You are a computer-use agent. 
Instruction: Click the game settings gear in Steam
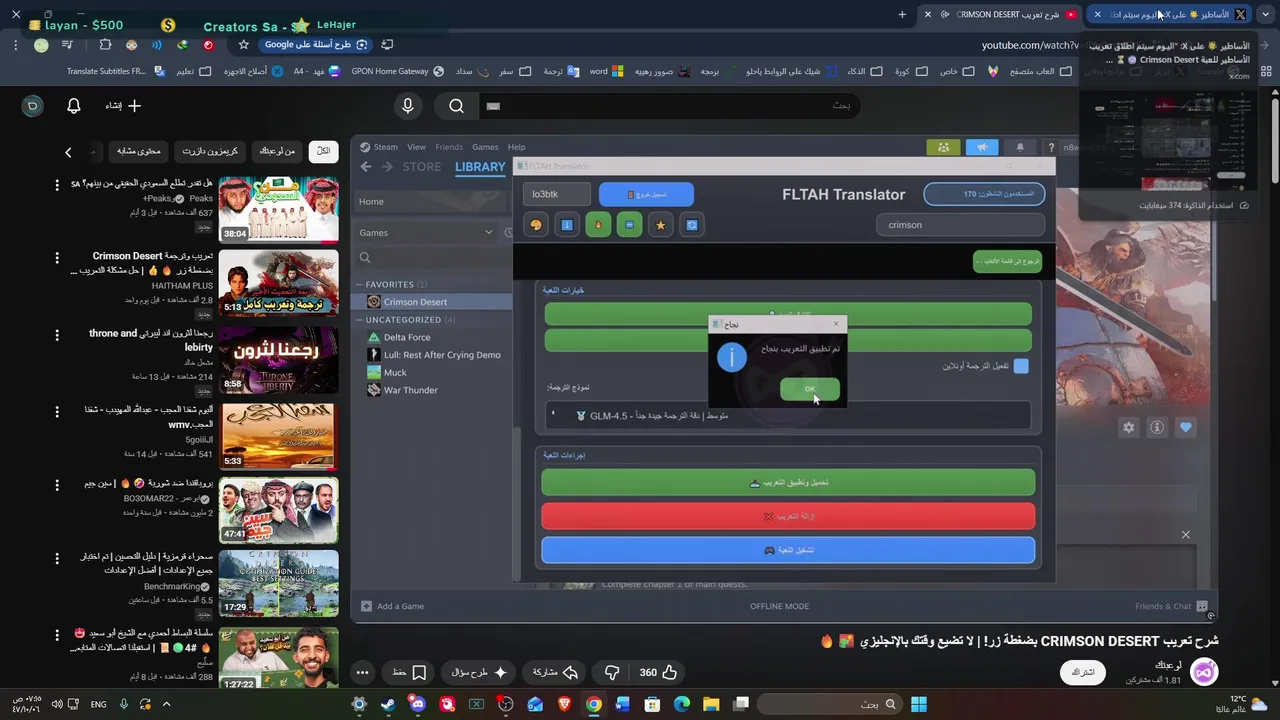click(x=1129, y=427)
